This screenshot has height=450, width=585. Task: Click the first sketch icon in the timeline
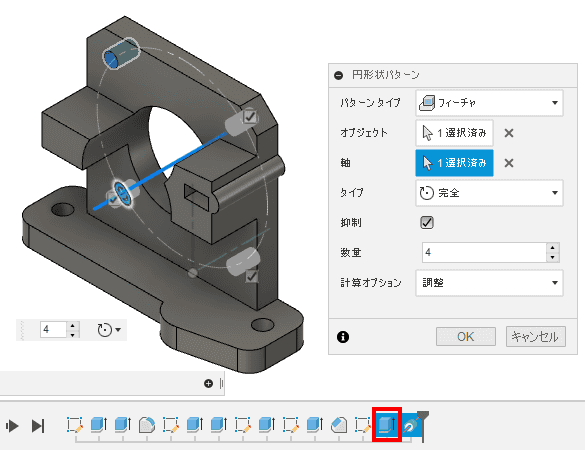point(75,425)
